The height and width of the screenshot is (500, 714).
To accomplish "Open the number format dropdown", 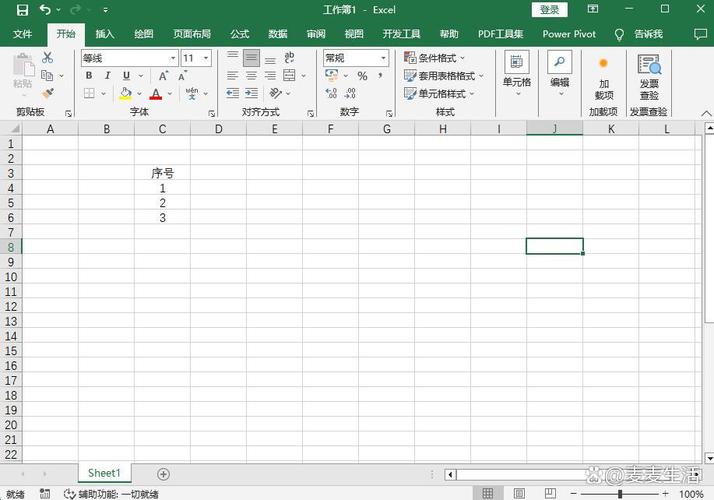I will tap(383, 58).
